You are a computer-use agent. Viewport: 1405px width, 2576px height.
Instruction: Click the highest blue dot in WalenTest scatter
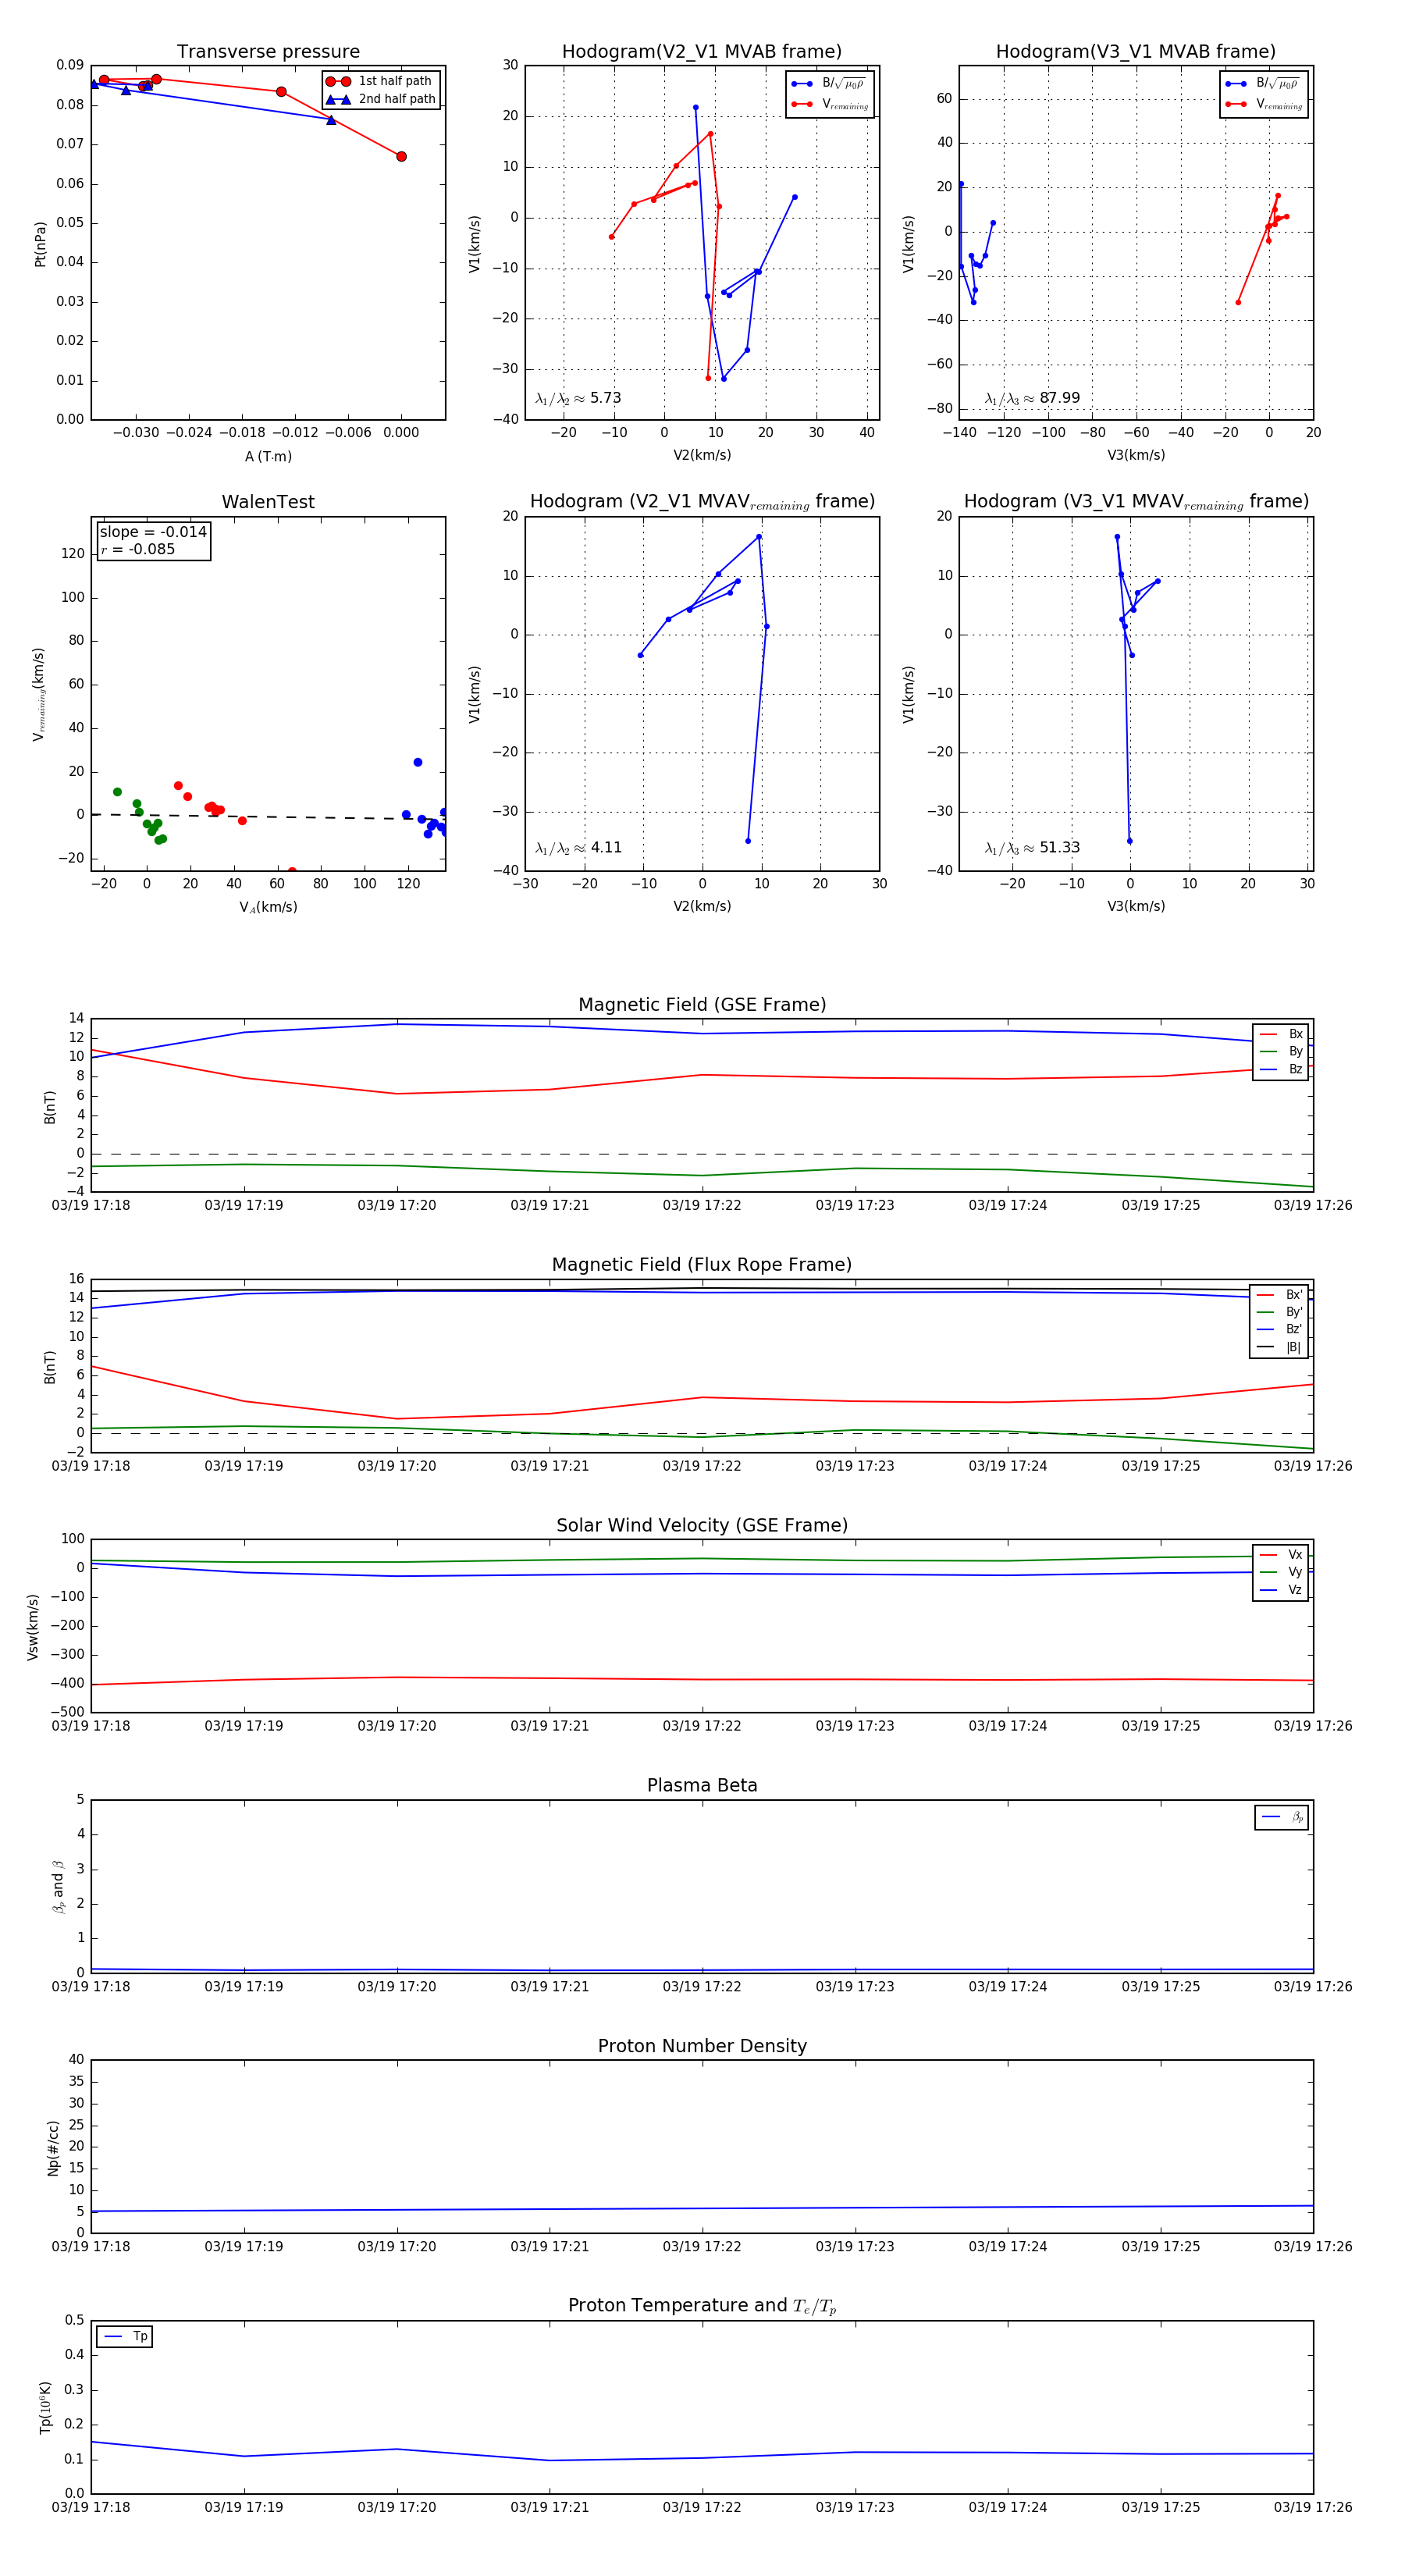[x=418, y=763]
